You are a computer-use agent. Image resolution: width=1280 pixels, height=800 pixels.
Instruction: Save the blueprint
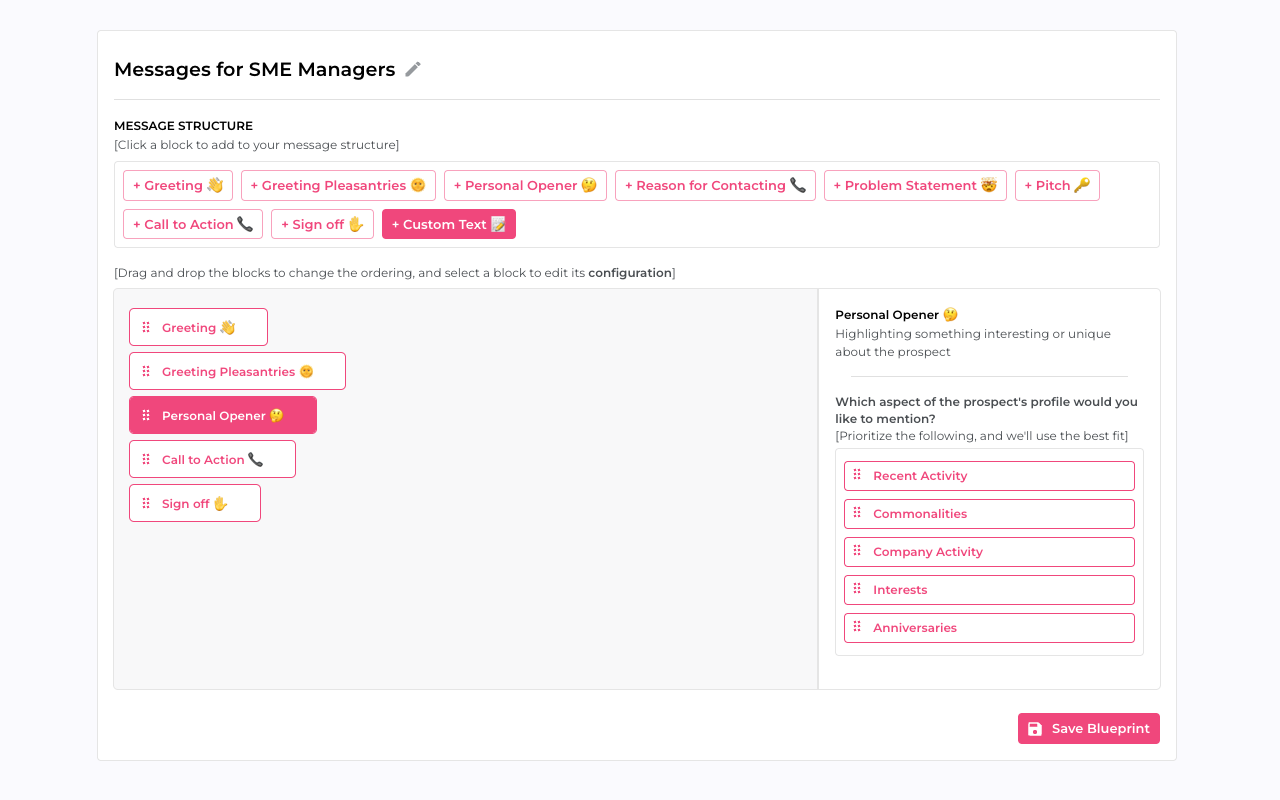pos(1089,729)
